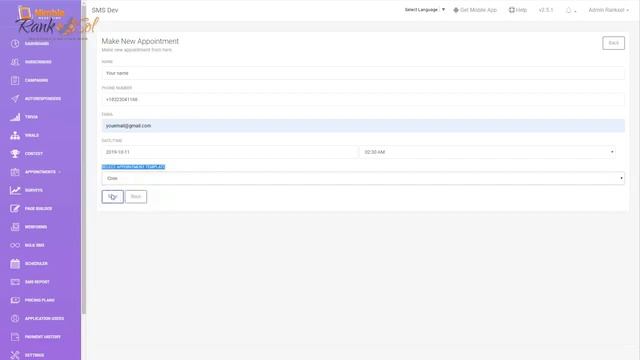
Task: Open the Contest trophy icon
Action: (15, 153)
